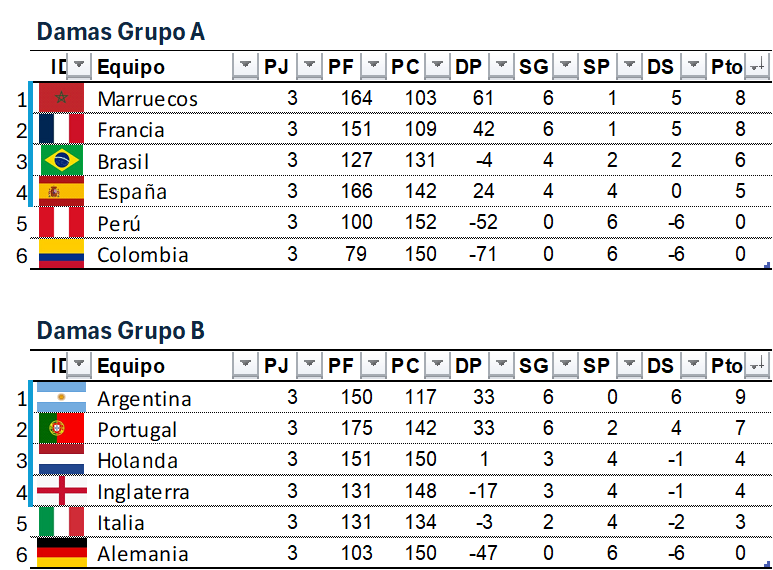Select the Marruecos team name cell
Image resolution: width=773 pixels, height=570 pixels.
(x=147, y=98)
